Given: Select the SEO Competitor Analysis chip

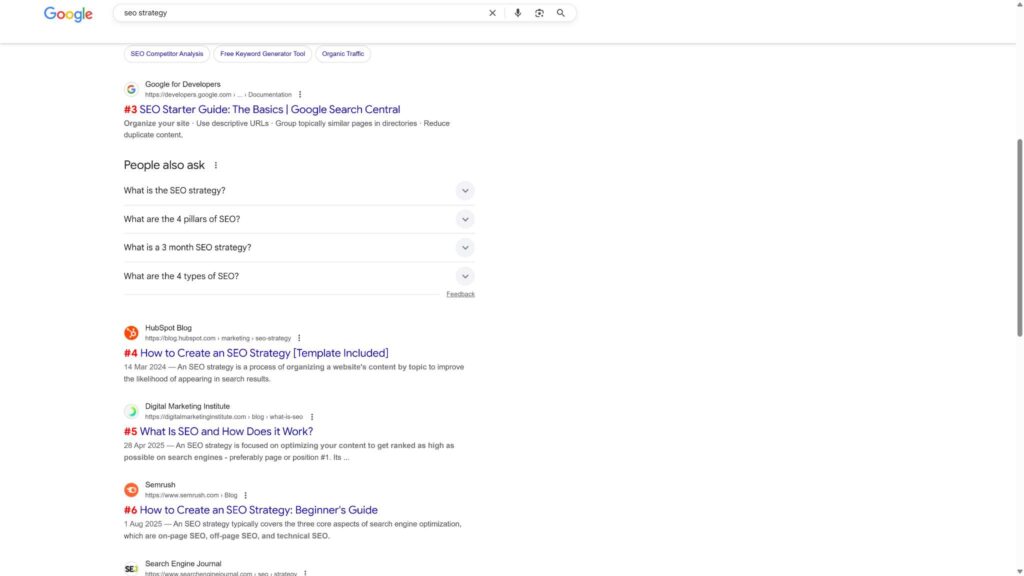Looking at the screenshot, I should (x=167, y=54).
